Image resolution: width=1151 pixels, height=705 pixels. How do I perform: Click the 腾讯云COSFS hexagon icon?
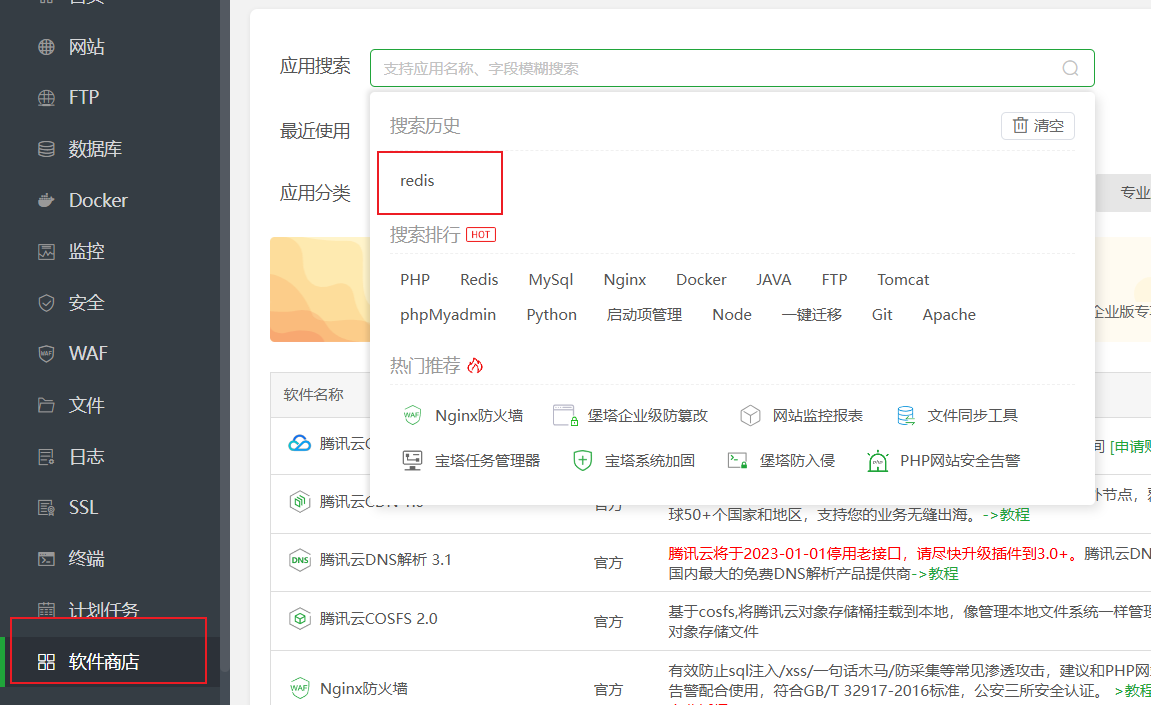pyautogui.click(x=299, y=619)
